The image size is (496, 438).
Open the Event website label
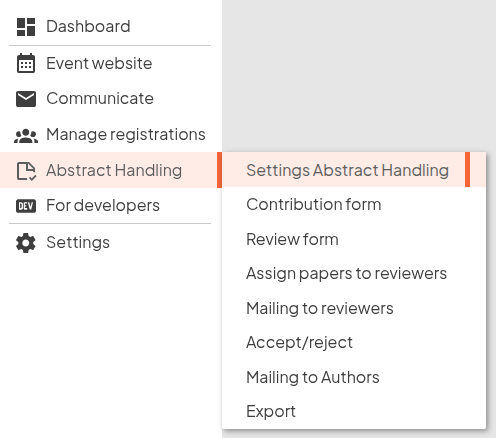tap(99, 63)
